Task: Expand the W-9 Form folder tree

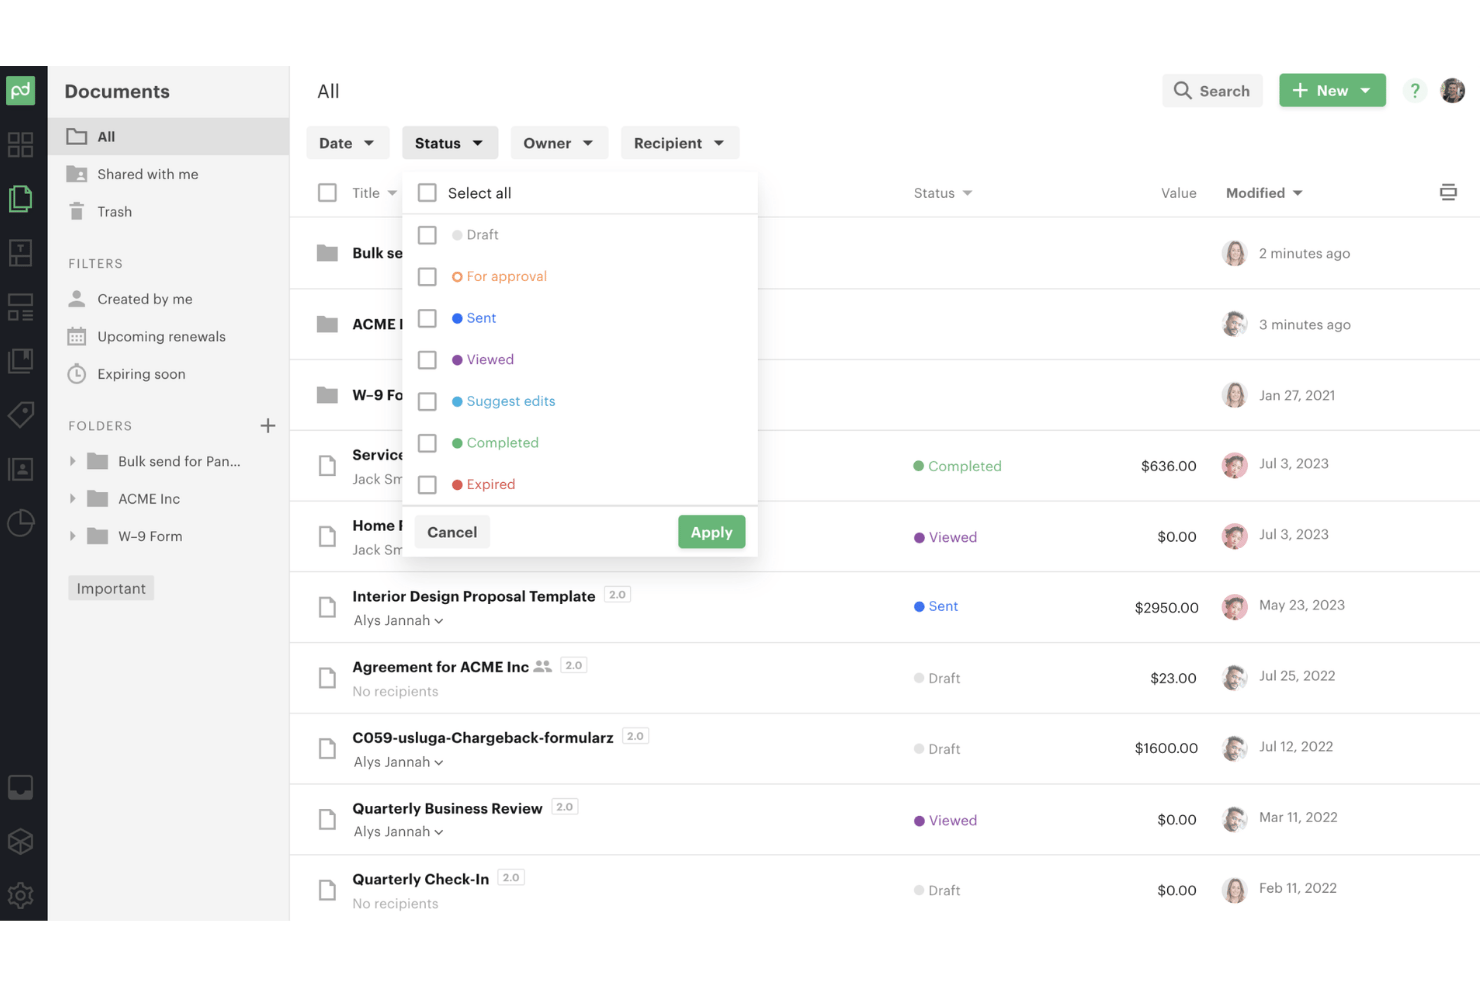Action: coord(72,537)
